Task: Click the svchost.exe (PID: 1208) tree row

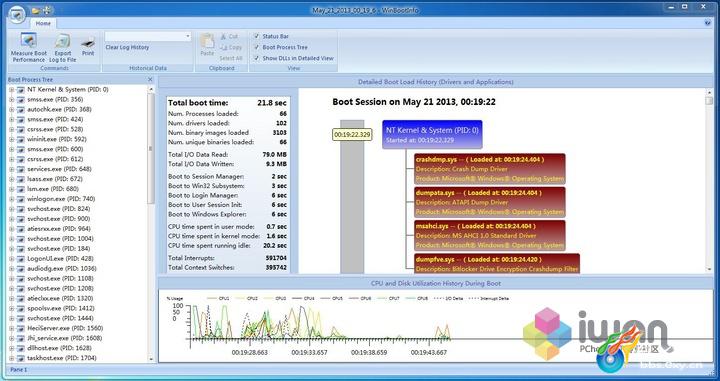Action: (x=60, y=289)
